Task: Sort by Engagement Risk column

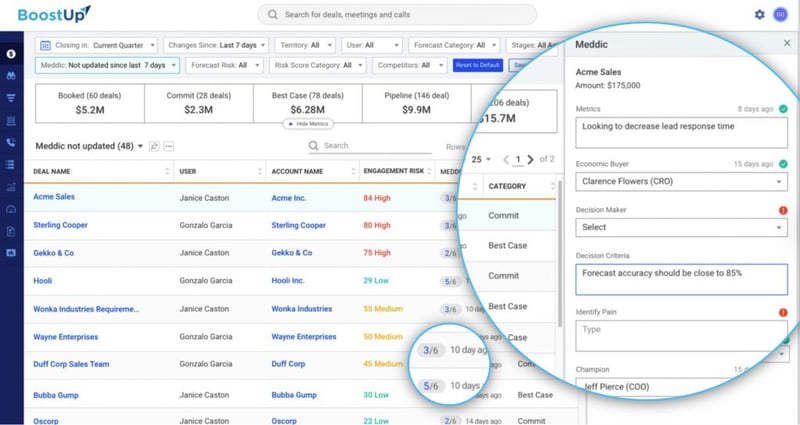Action: coord(430,171)
